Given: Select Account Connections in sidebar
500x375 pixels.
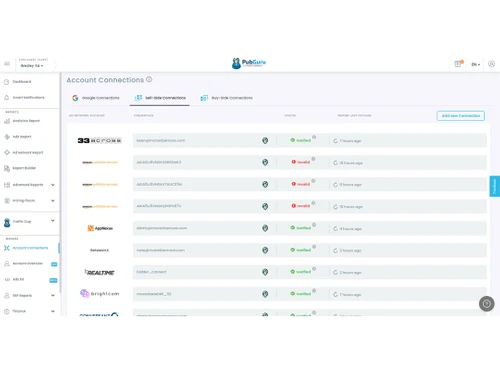Looking at the screenshot, I should tap(30, 248).
